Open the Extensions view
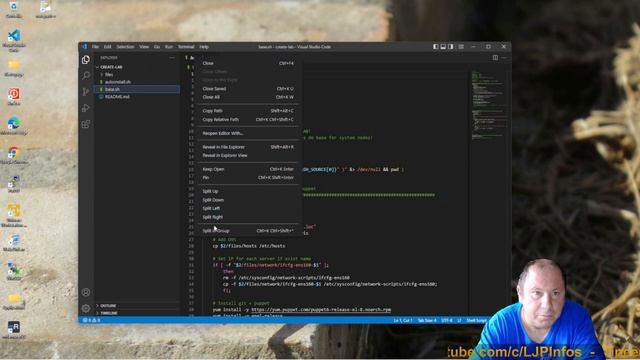Screen dimensions: 640x360 point(86,124)
